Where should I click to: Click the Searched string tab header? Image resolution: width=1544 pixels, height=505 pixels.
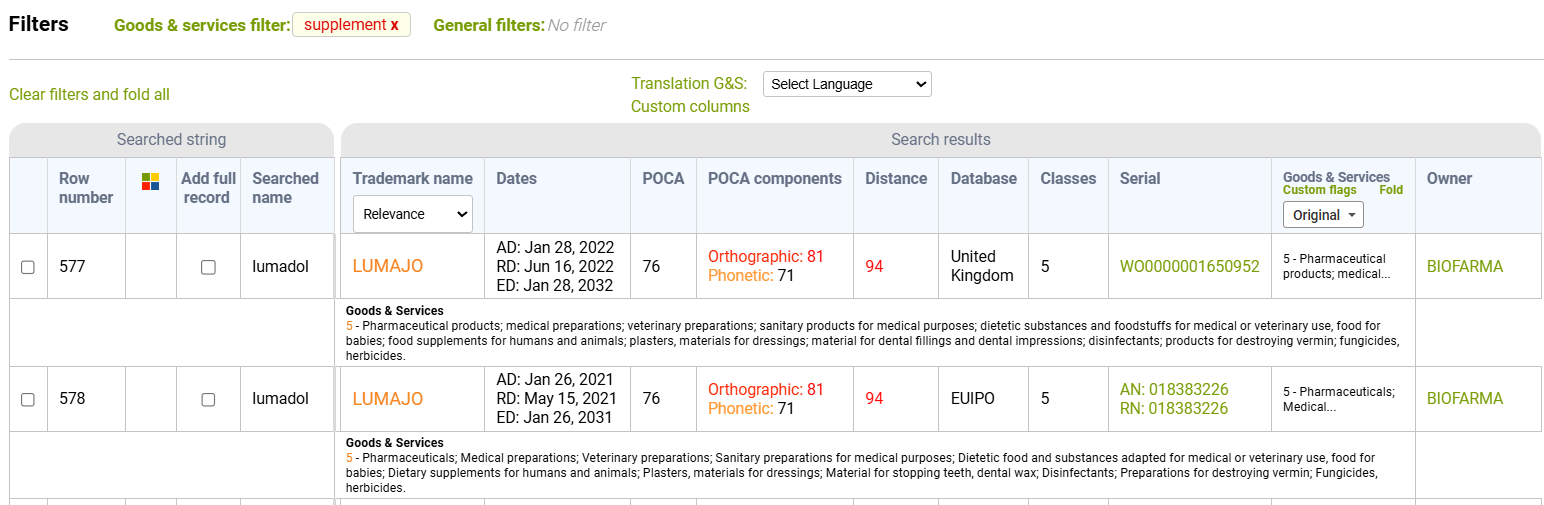(x=171, y=140)
